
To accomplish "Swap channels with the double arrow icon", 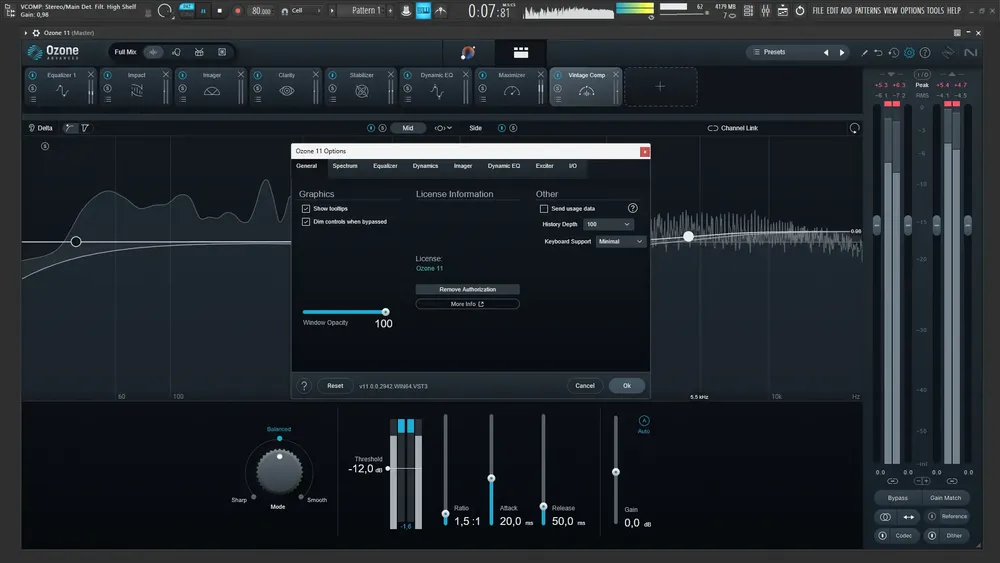I will (909, 516).
